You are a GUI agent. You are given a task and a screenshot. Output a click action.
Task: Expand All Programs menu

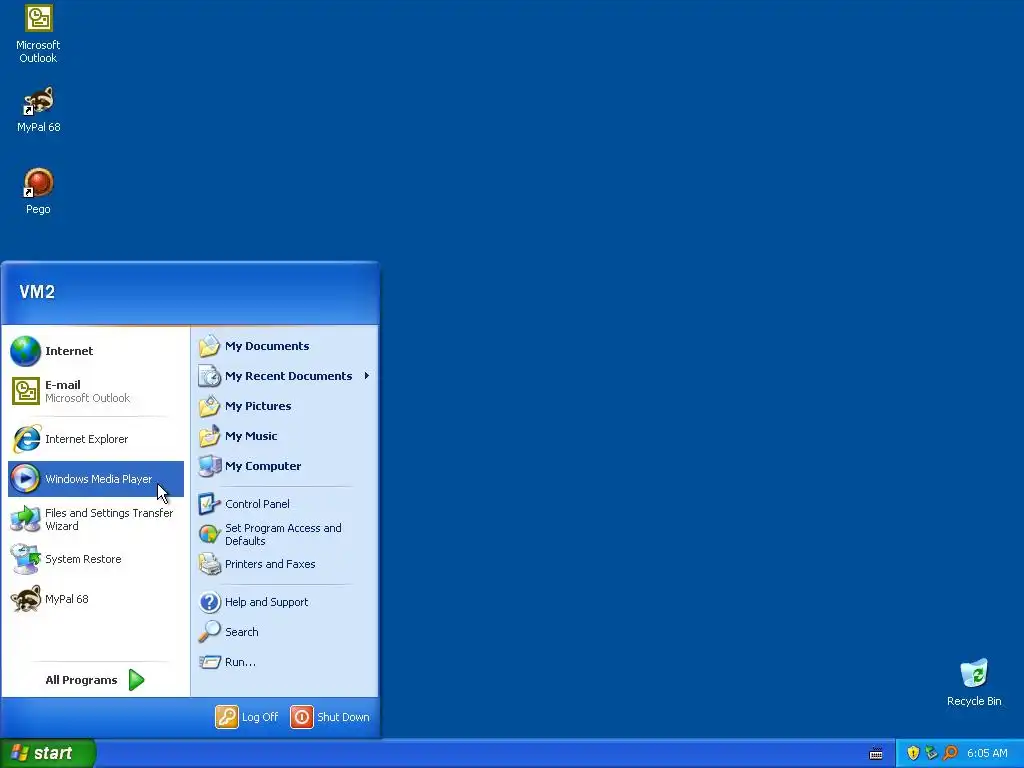pos(95,680)
